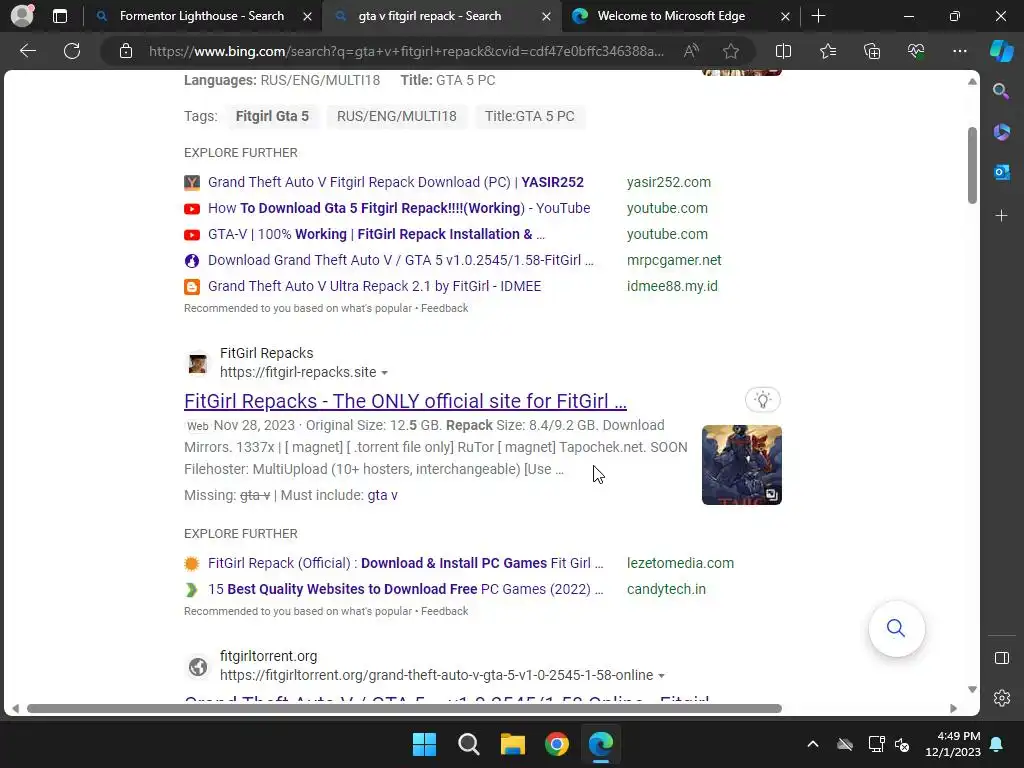The height and width of the screenshot is (768, 1024).
Task: Open the Windows Start button
Action: click(x=424, y=744)
